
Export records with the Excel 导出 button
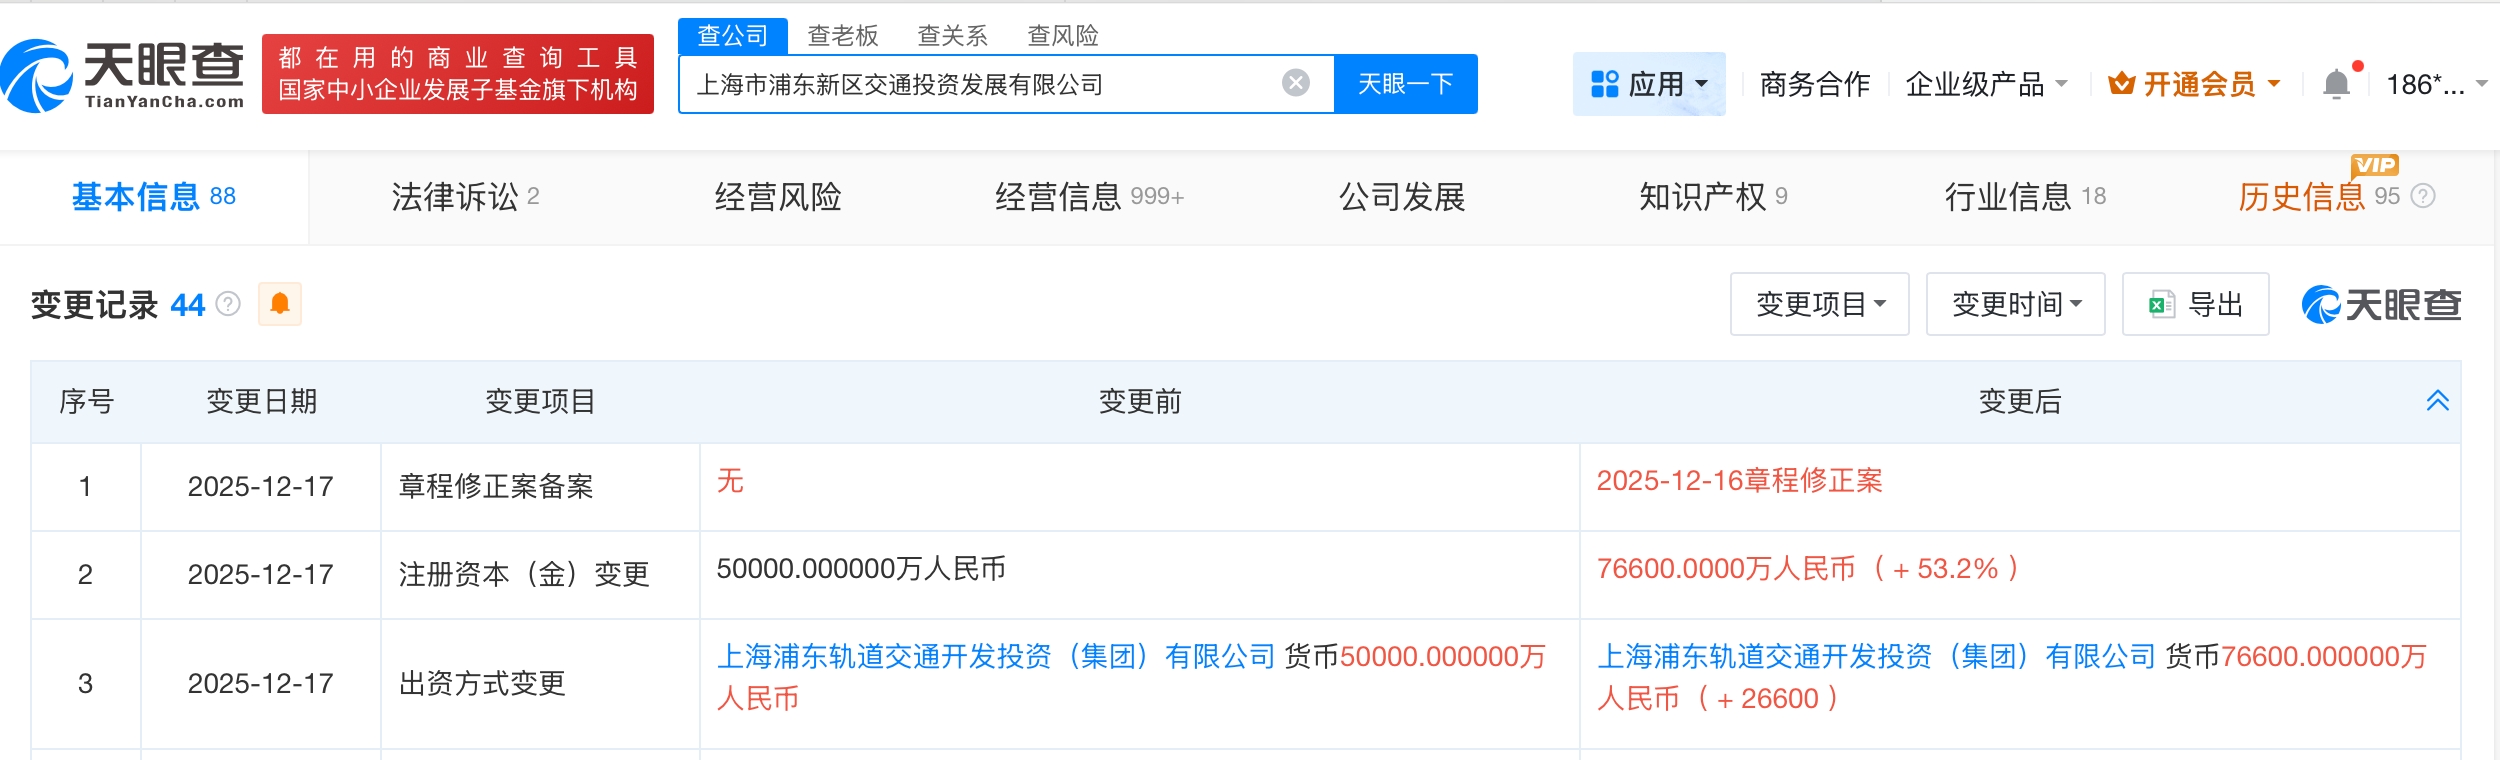click(x=2195, y=304)
